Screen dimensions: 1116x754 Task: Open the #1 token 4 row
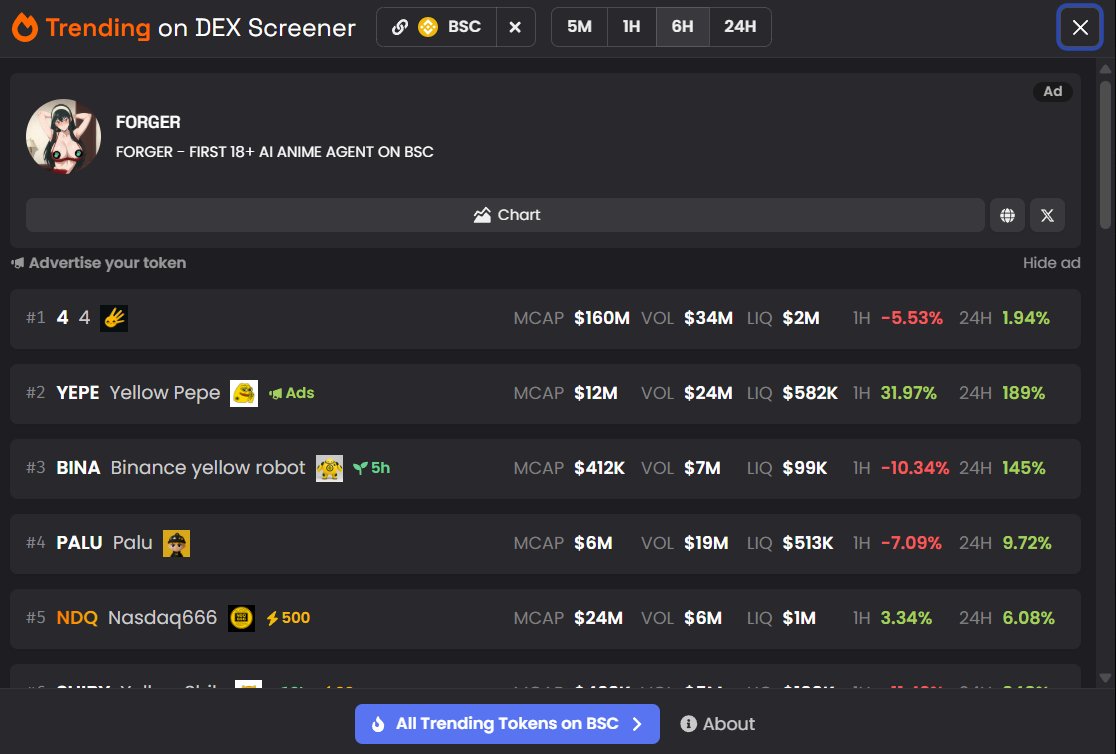click(545, 318)
